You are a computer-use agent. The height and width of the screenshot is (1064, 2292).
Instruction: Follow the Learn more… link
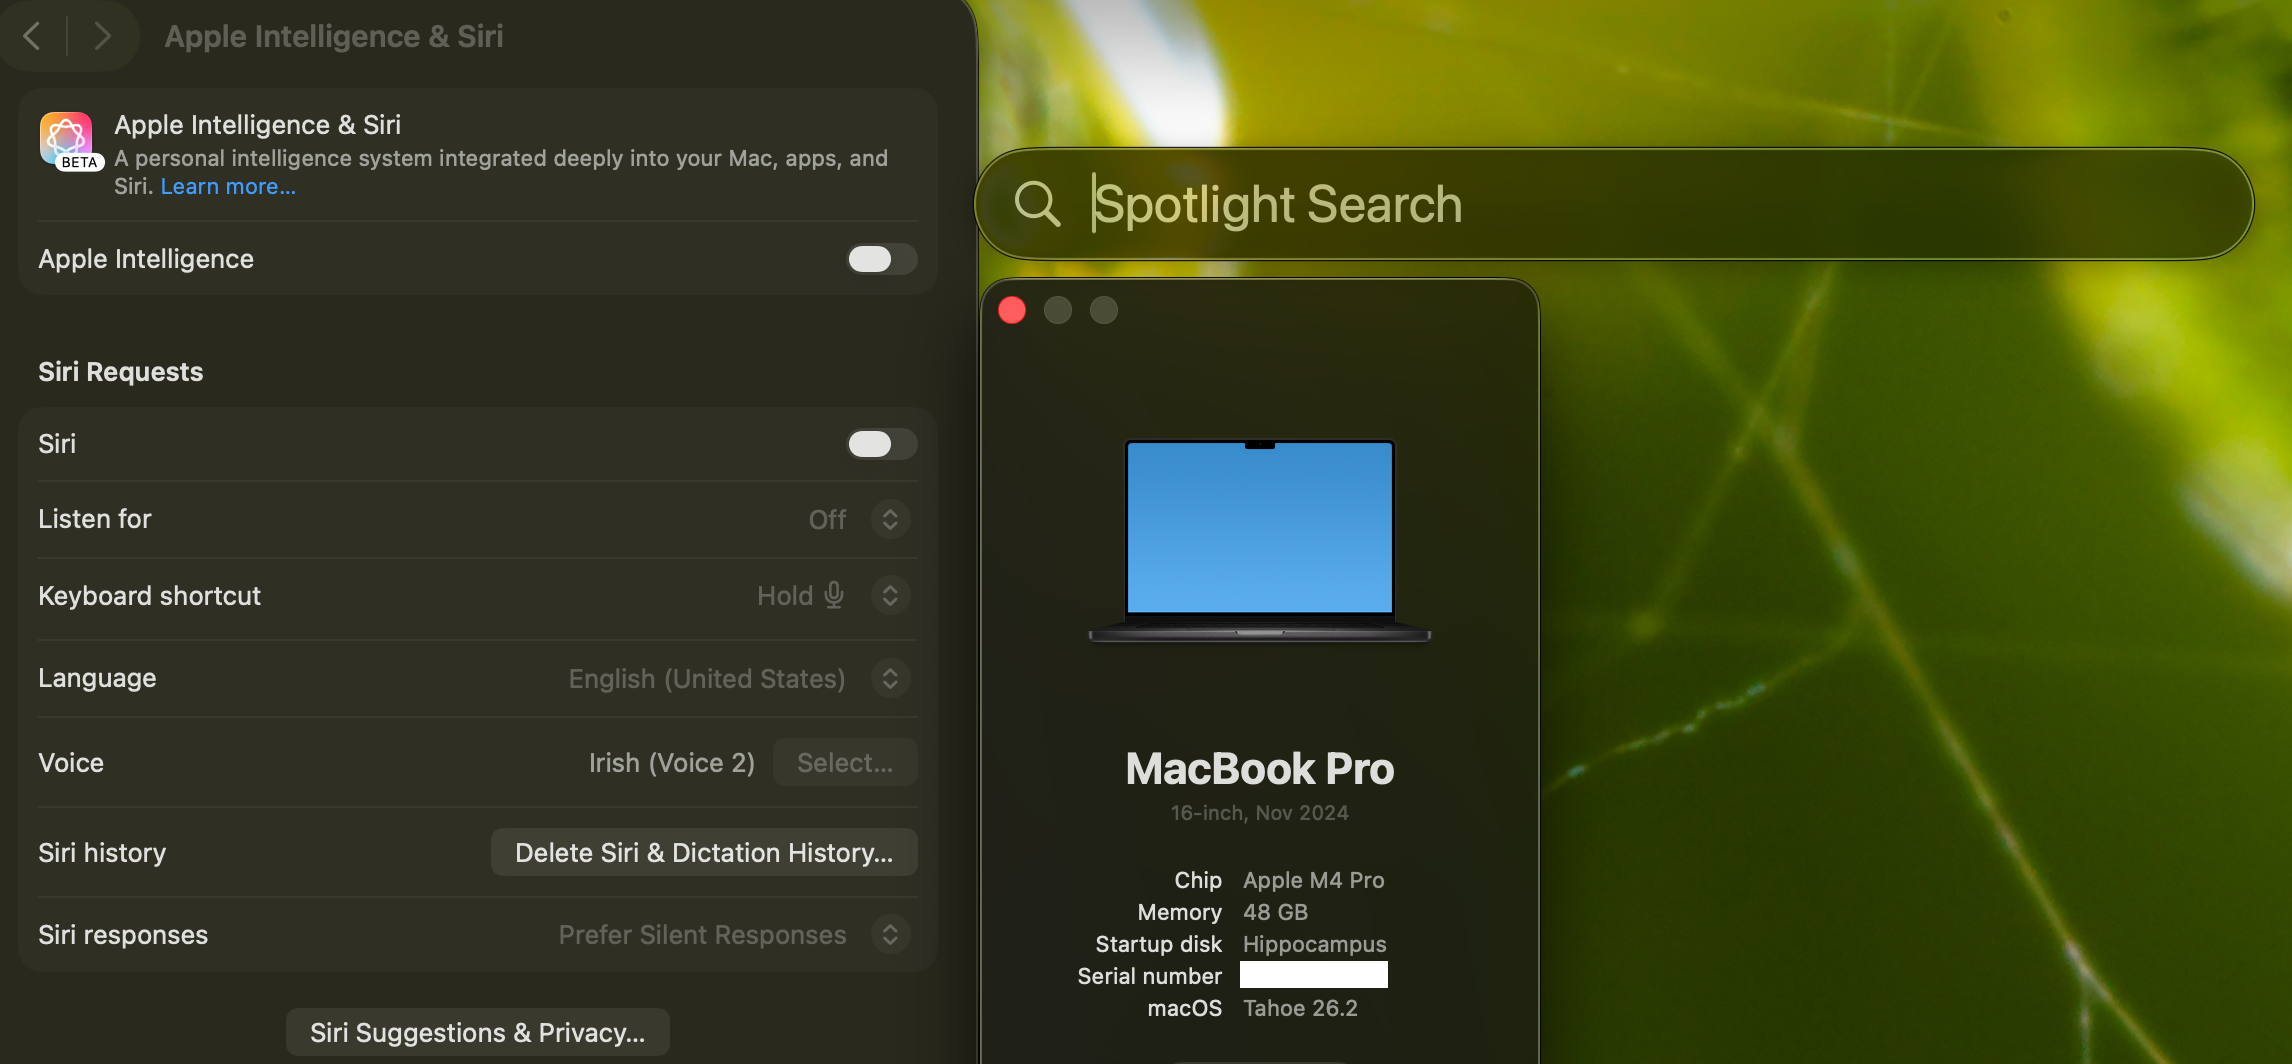tap(228, 187)
